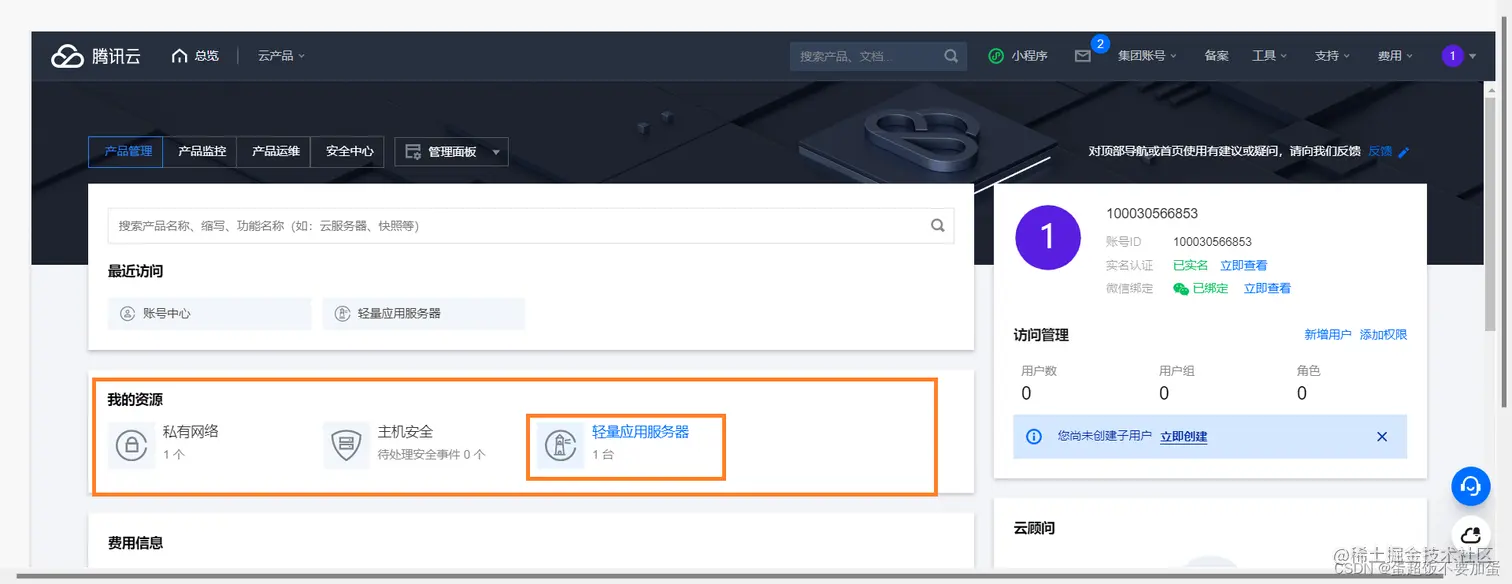Expand the 支持 dropdown menu
Screen dimensions: 1512x584
click(1332, 56)
